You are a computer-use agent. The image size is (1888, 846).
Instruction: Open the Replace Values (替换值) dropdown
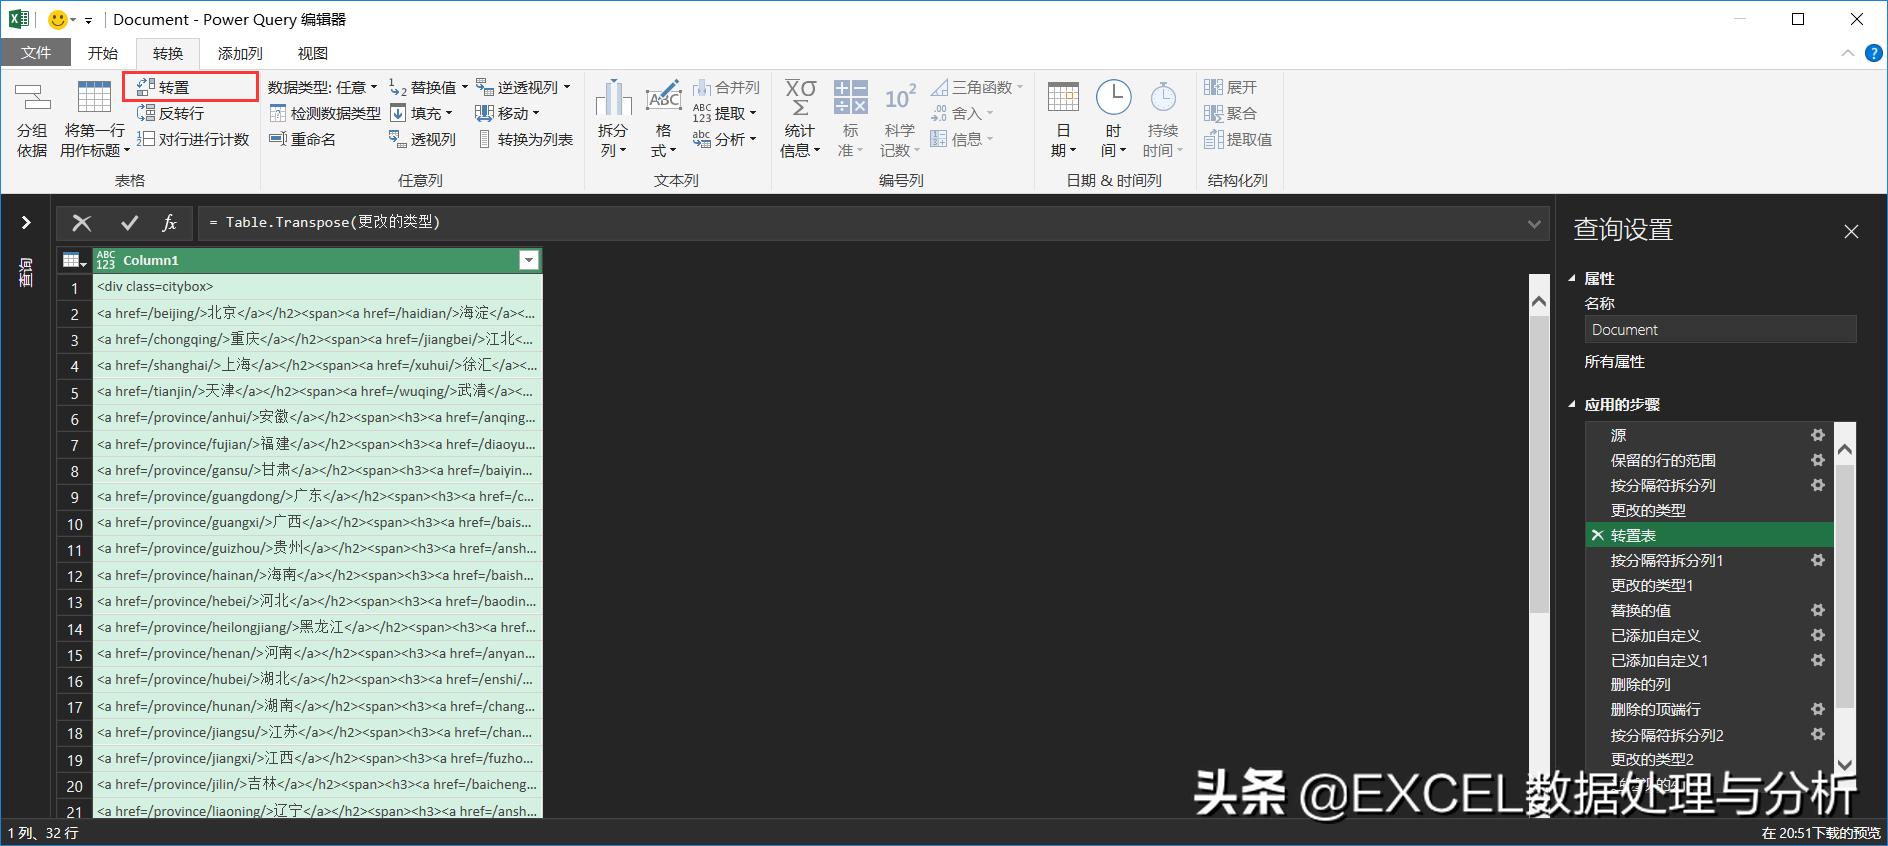tap(429, 87)
